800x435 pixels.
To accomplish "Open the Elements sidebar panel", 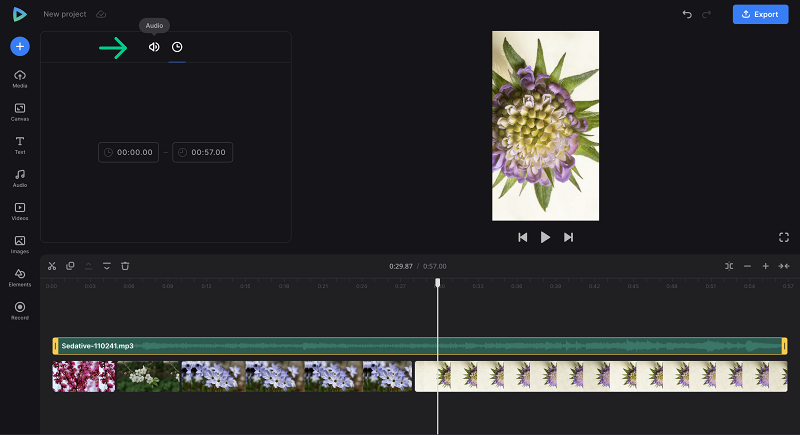I will click(20, 277).
